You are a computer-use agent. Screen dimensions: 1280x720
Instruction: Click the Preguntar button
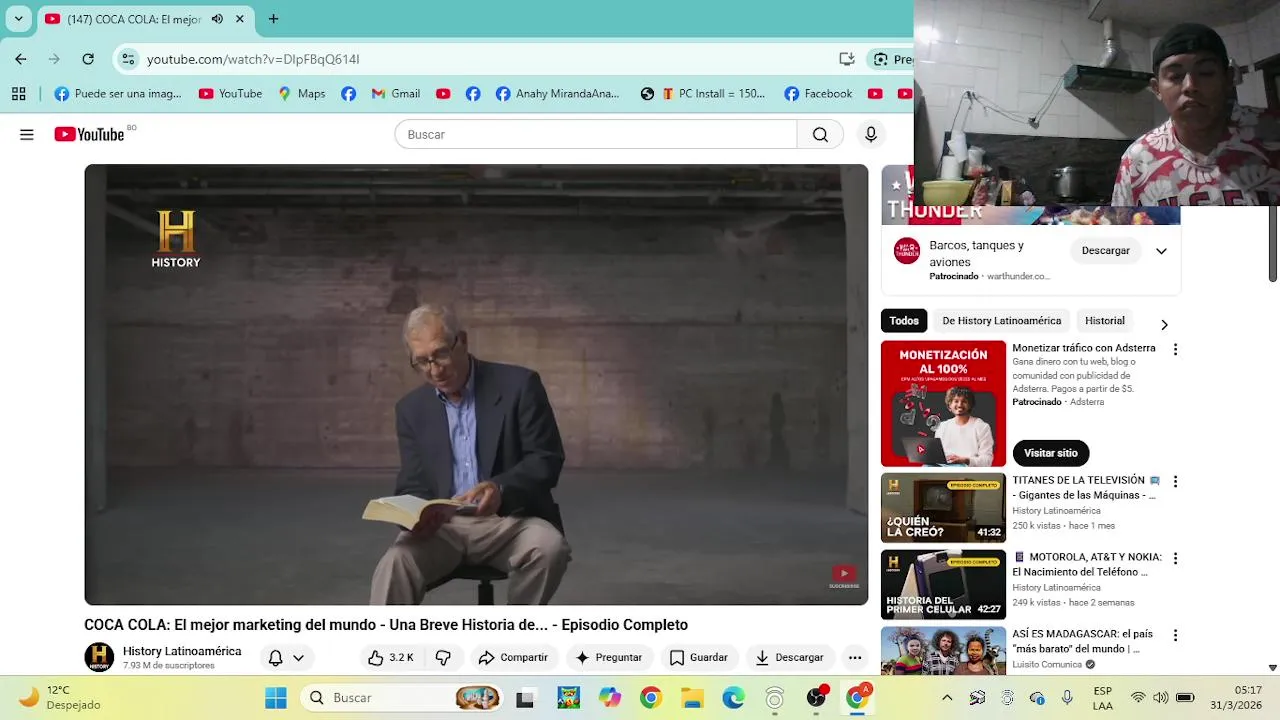coord(608,657)
